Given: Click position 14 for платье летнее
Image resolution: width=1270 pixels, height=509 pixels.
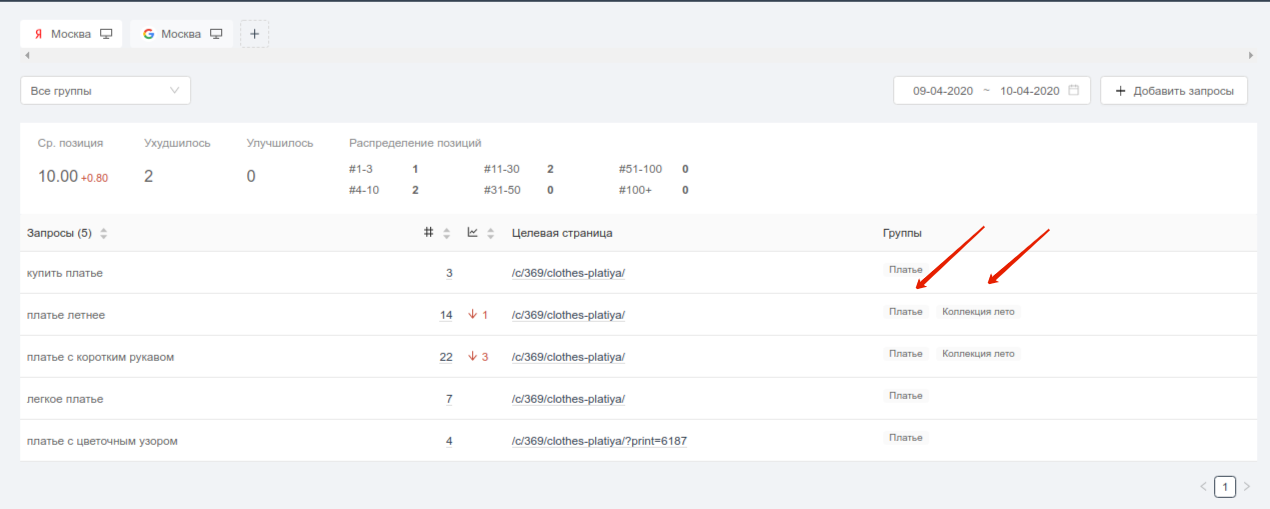Looking at the screenshot, I should coord(446,315).
